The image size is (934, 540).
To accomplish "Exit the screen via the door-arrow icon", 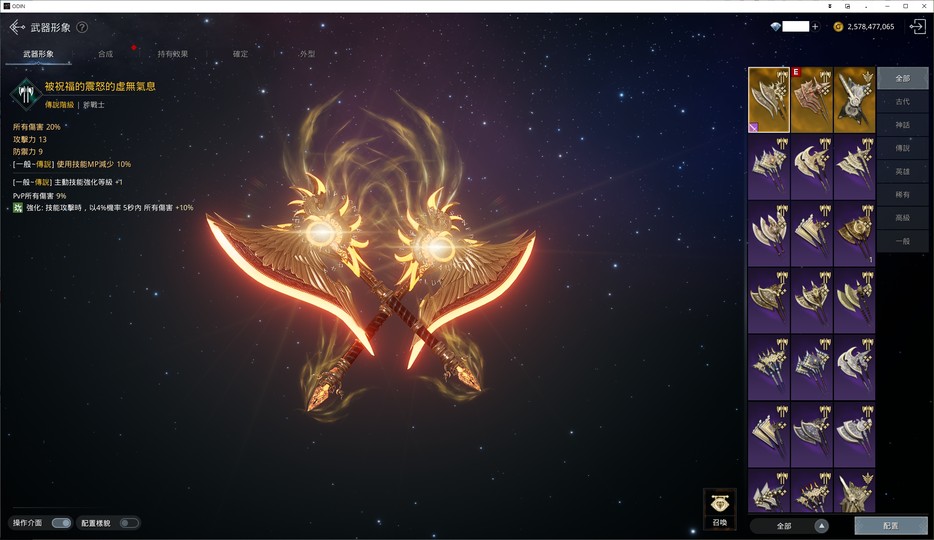I will tap(917, 27).
